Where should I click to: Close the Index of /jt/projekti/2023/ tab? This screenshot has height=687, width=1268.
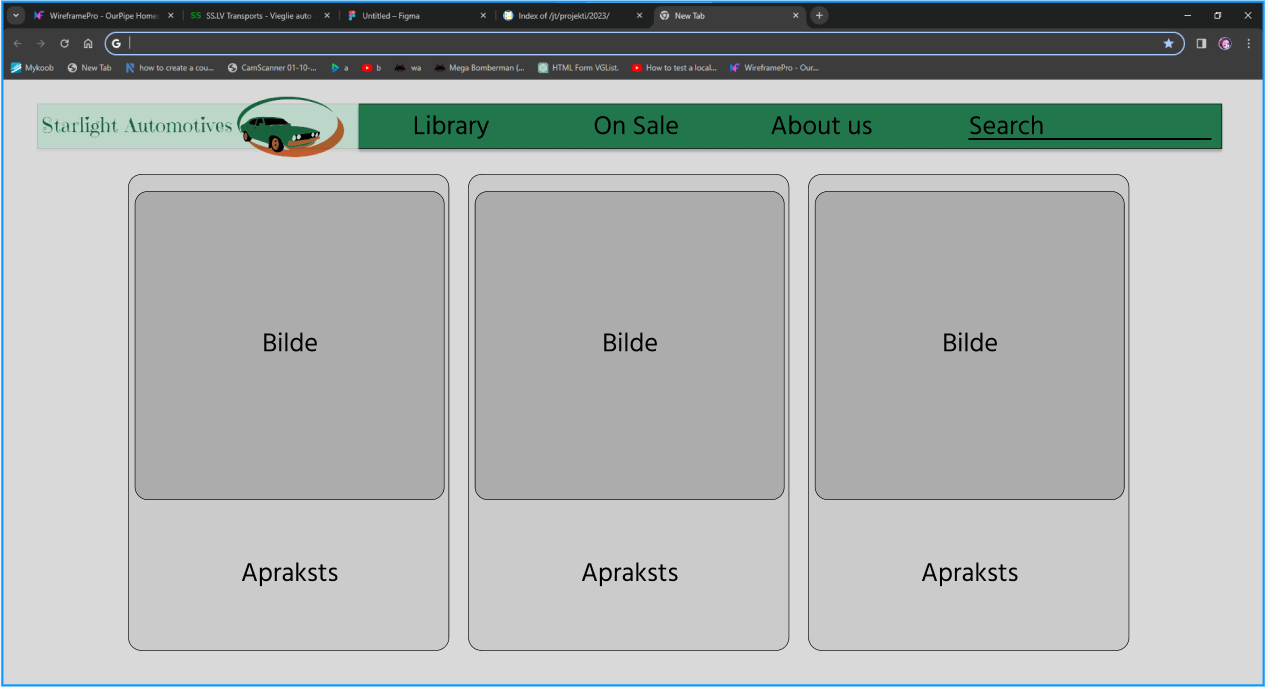pyautogui.click(x=640, y=16)
